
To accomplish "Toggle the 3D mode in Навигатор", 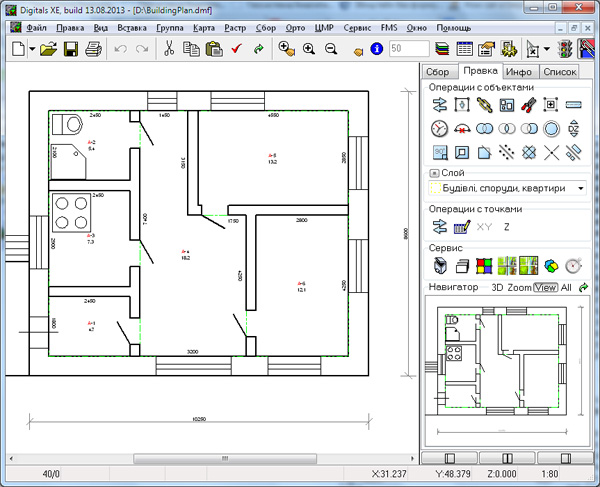I will 497,287.
